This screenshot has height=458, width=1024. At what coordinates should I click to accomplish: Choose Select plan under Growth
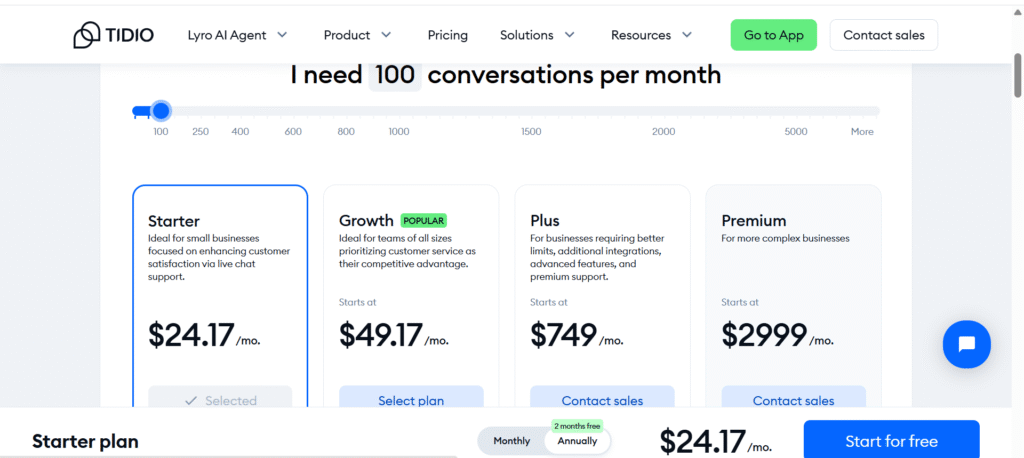point(411,400)
